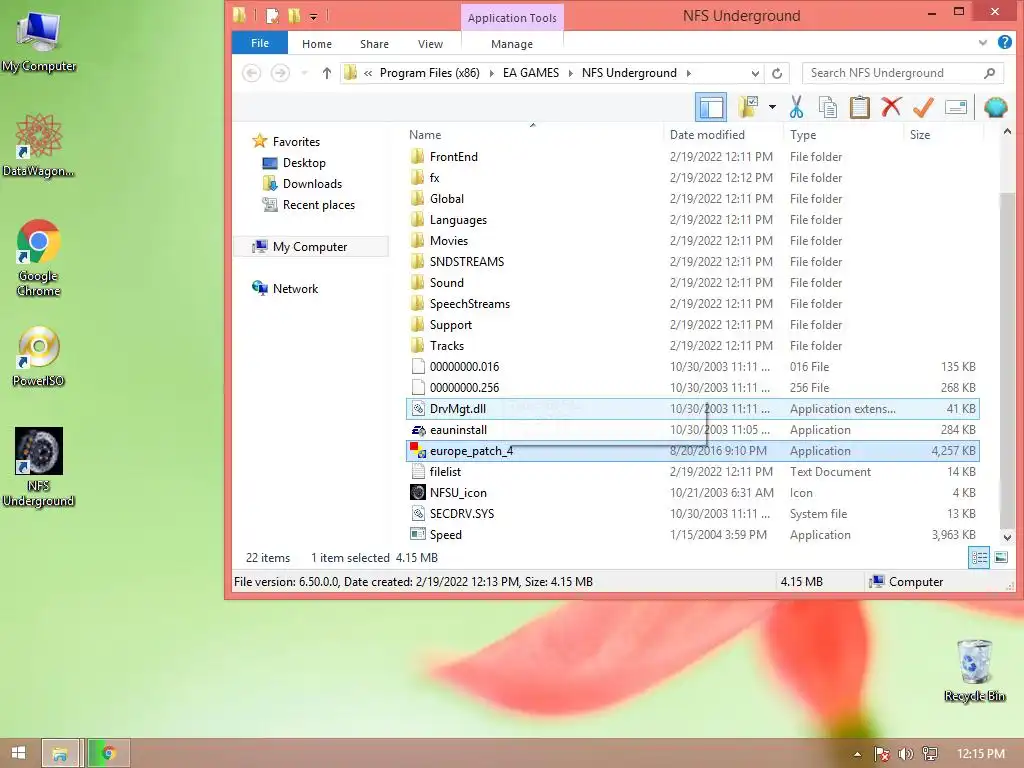Image resolution: width=1024 pixels, height=768 pixels.
Task: Click the orange checkmark Properties icon
Action: pos(923,107)
